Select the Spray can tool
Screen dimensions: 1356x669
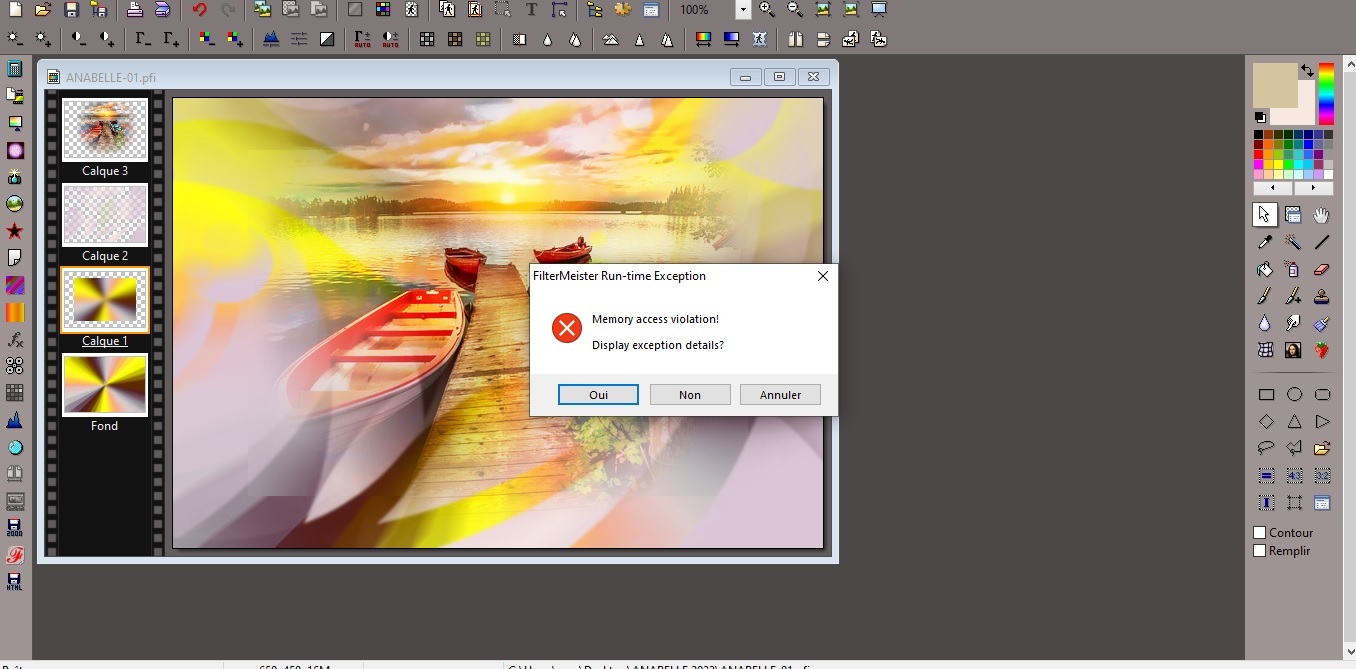1293,269
